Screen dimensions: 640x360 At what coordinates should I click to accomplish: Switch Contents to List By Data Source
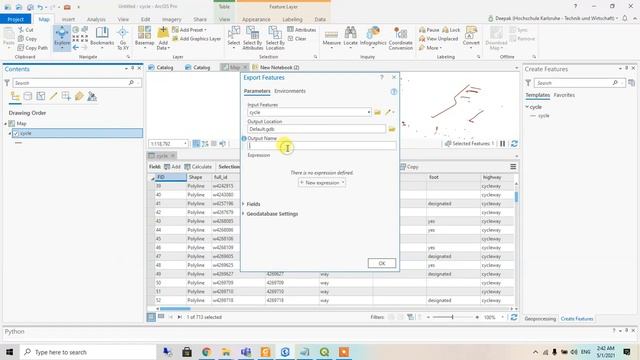pos(28,96)
